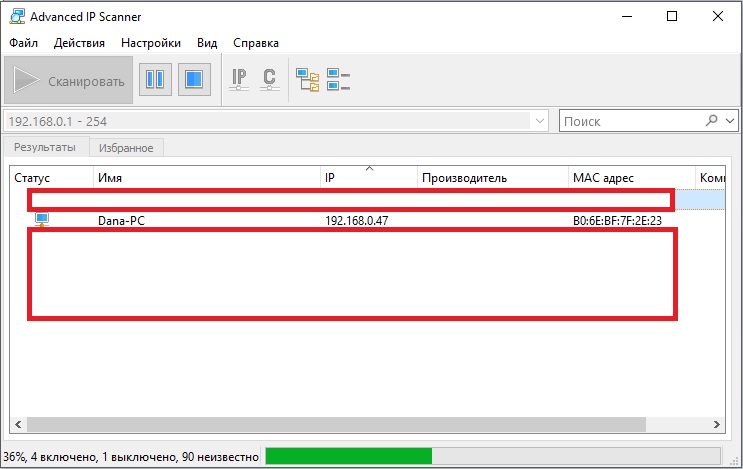Switch to the Результаты tab

pos(45,147)
